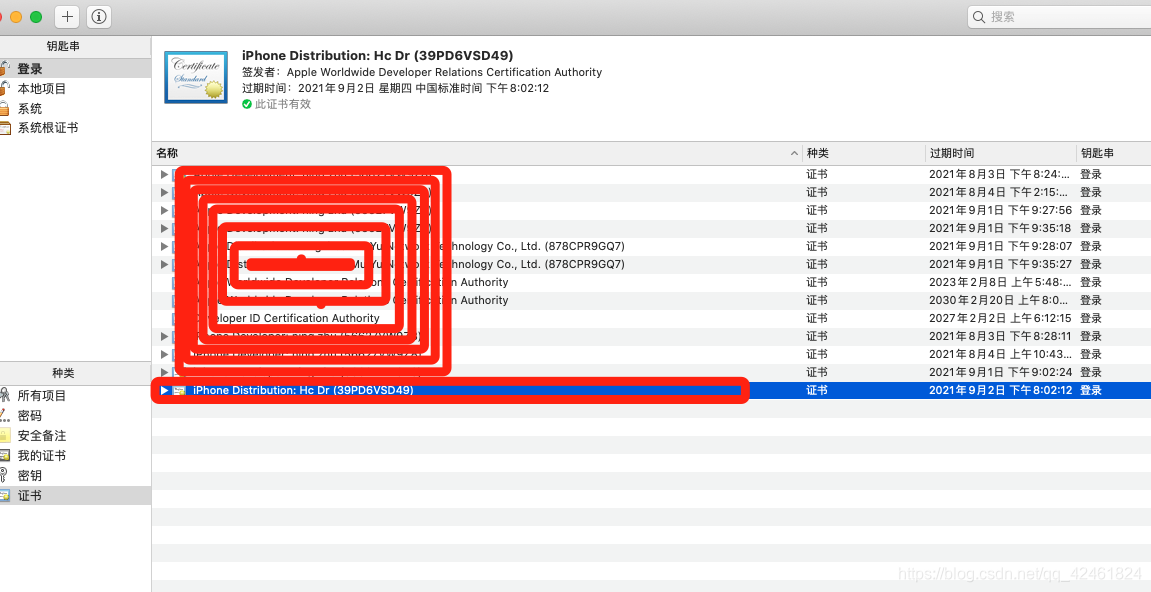Screen dimensions: 1151x592
Task: Click the 证书 category certificate icon
Action: click(x=4, y=496)
